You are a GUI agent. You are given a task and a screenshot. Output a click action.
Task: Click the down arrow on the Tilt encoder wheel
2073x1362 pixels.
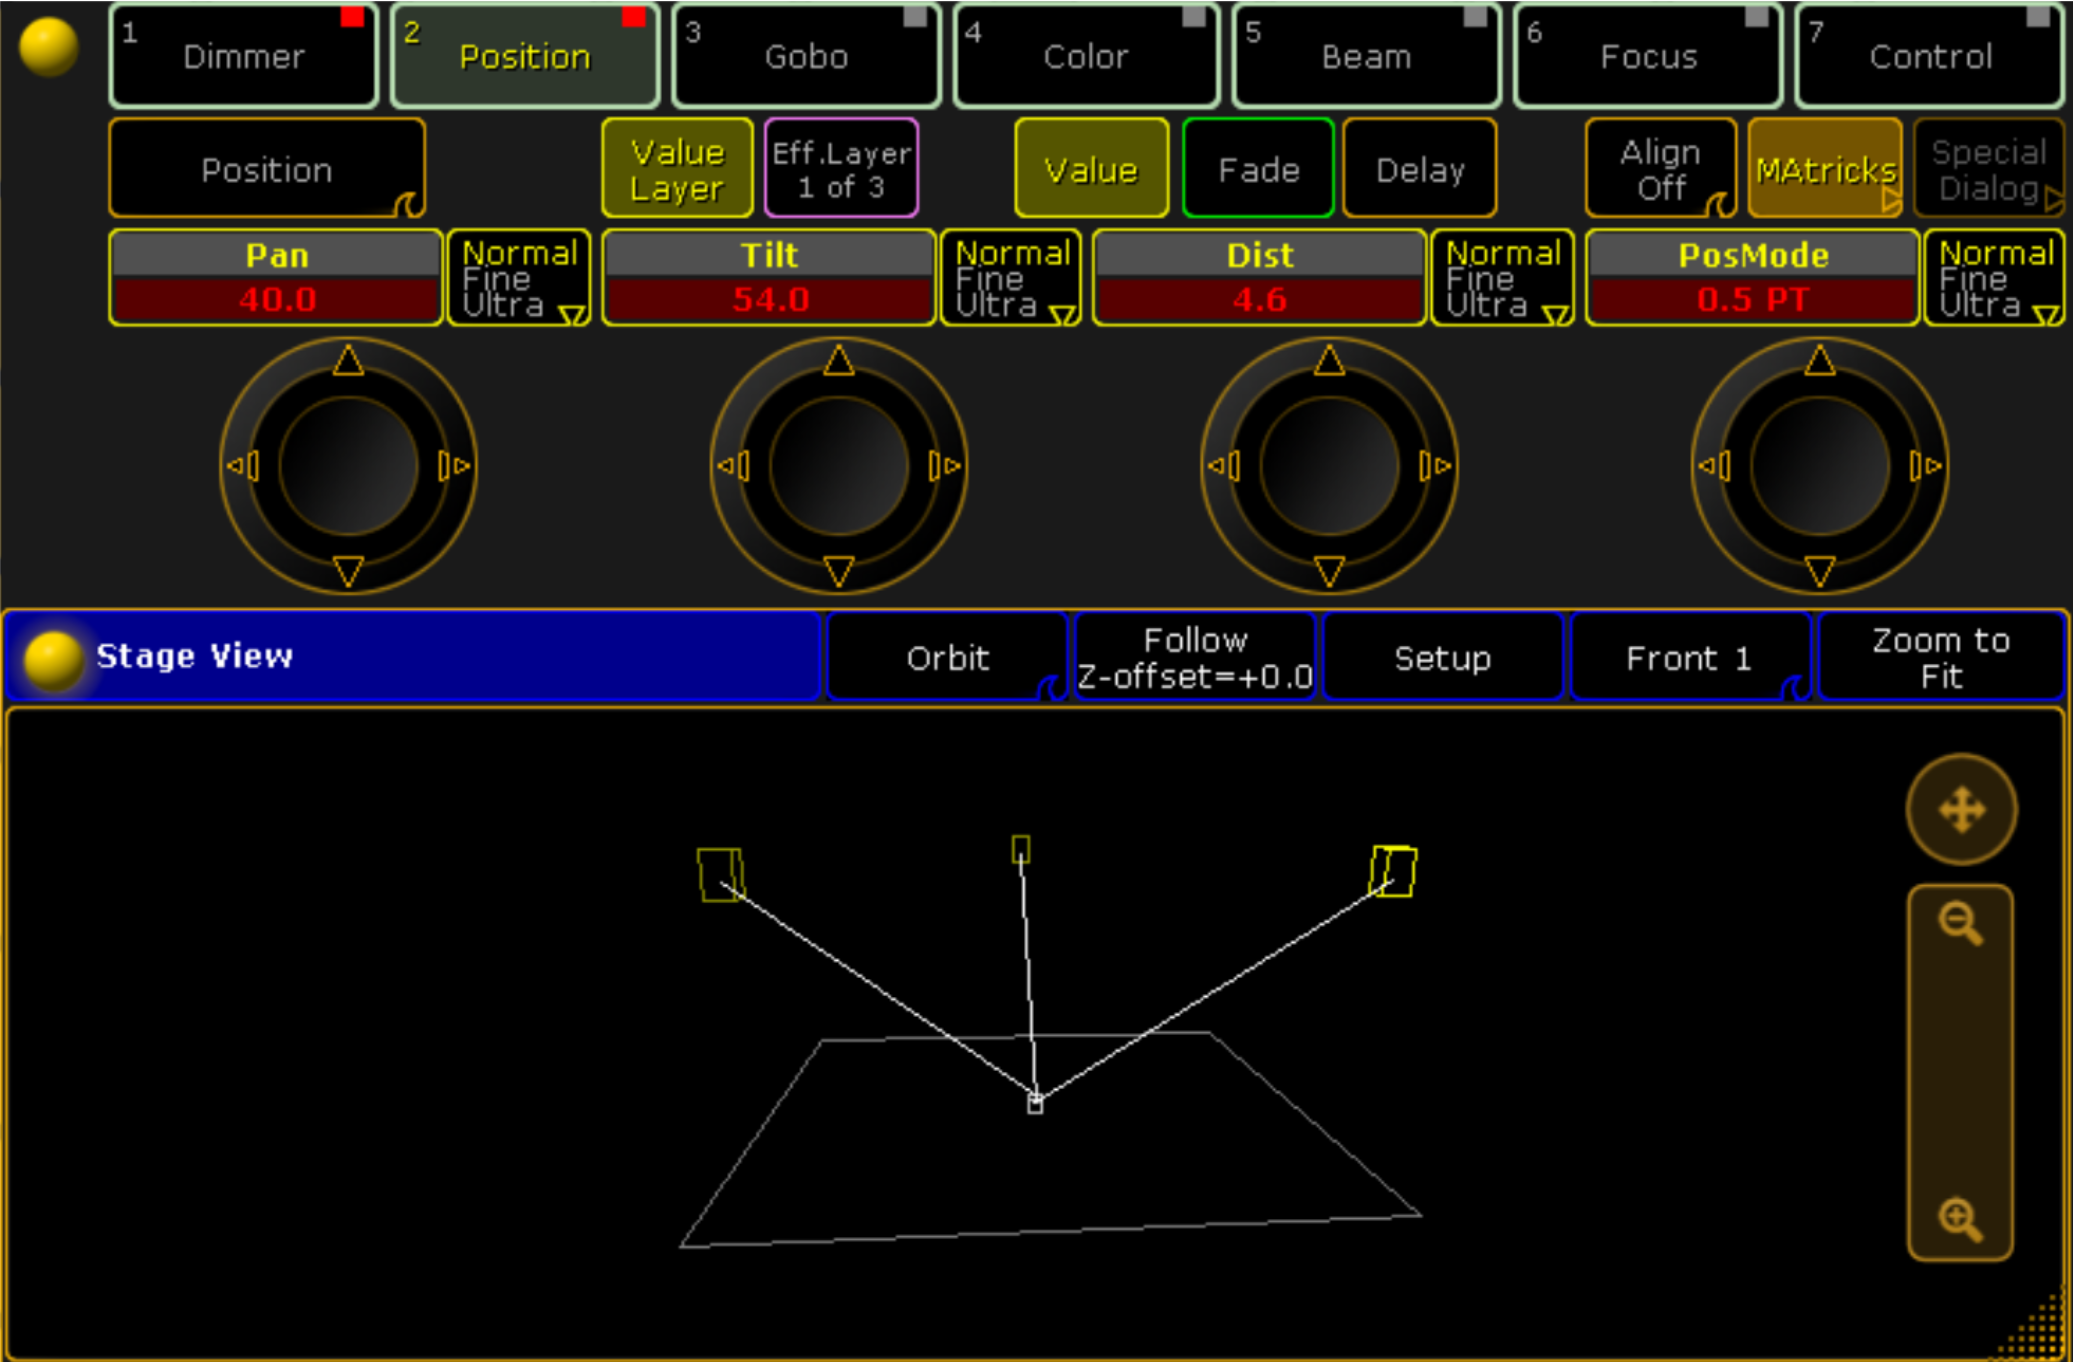[839, 571]
